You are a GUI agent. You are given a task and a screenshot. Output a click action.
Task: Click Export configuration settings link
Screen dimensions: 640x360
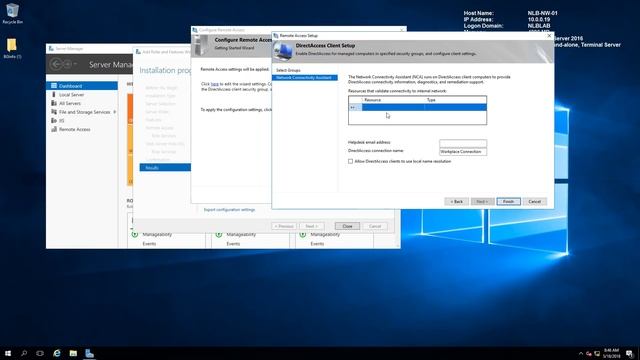pos(229,210)
